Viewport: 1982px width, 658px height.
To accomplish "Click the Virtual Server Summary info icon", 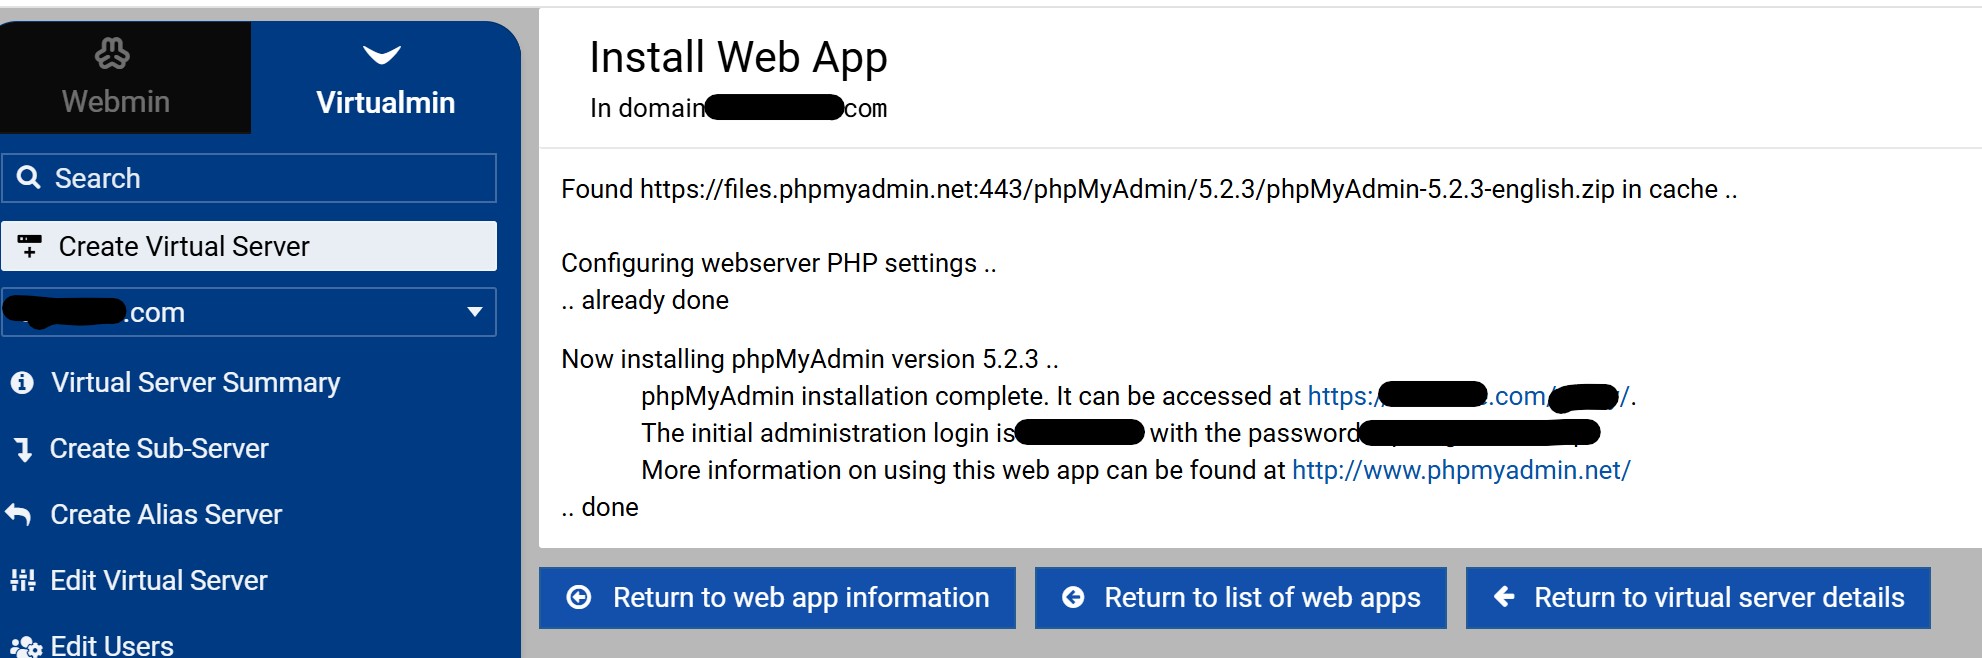I will coord(22,383).
